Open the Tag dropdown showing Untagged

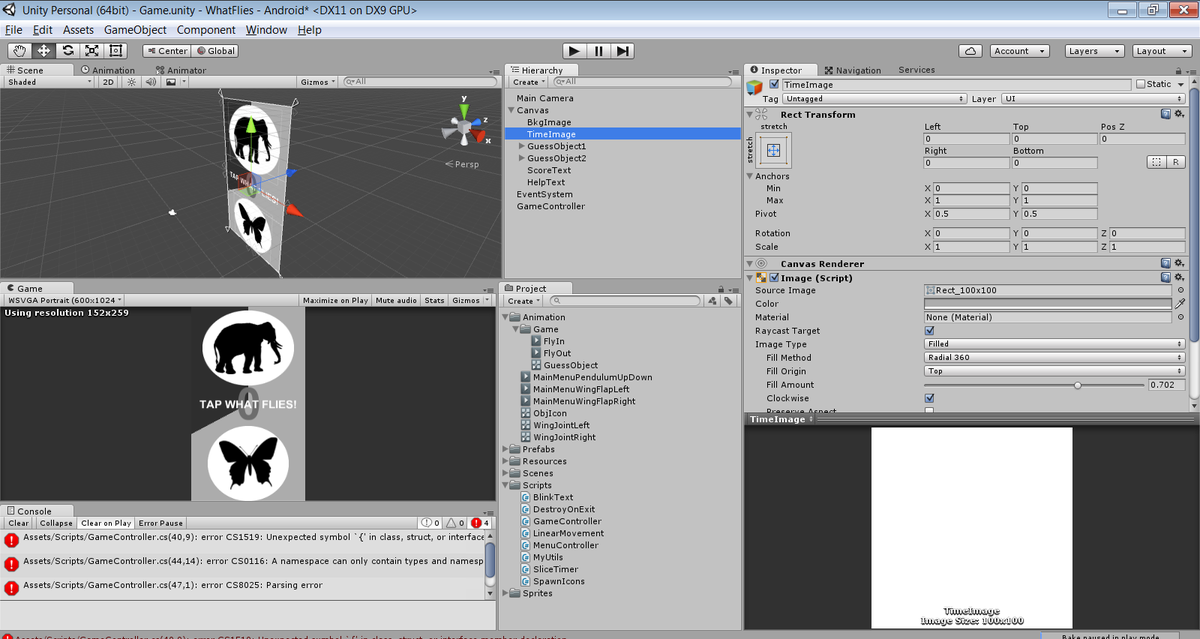coord(875,99)
